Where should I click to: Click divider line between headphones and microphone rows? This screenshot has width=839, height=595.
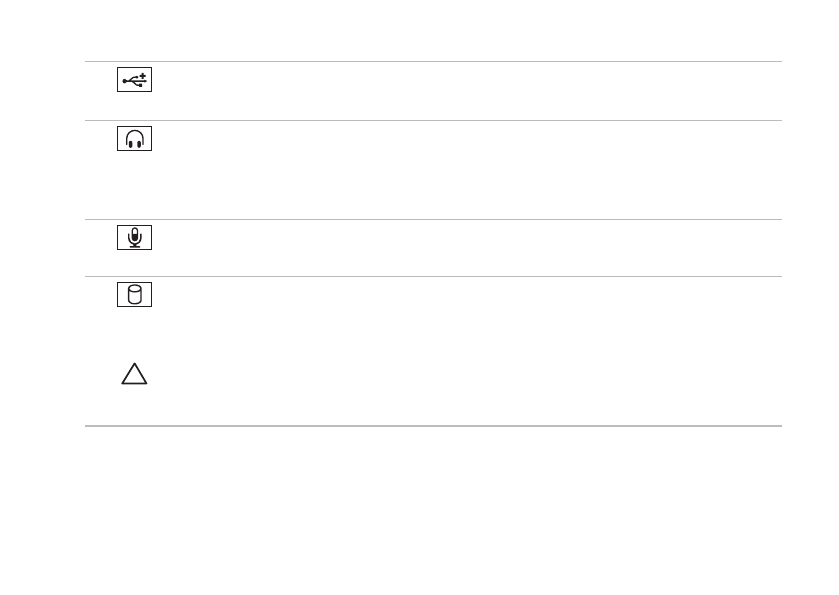click(433, 219)
